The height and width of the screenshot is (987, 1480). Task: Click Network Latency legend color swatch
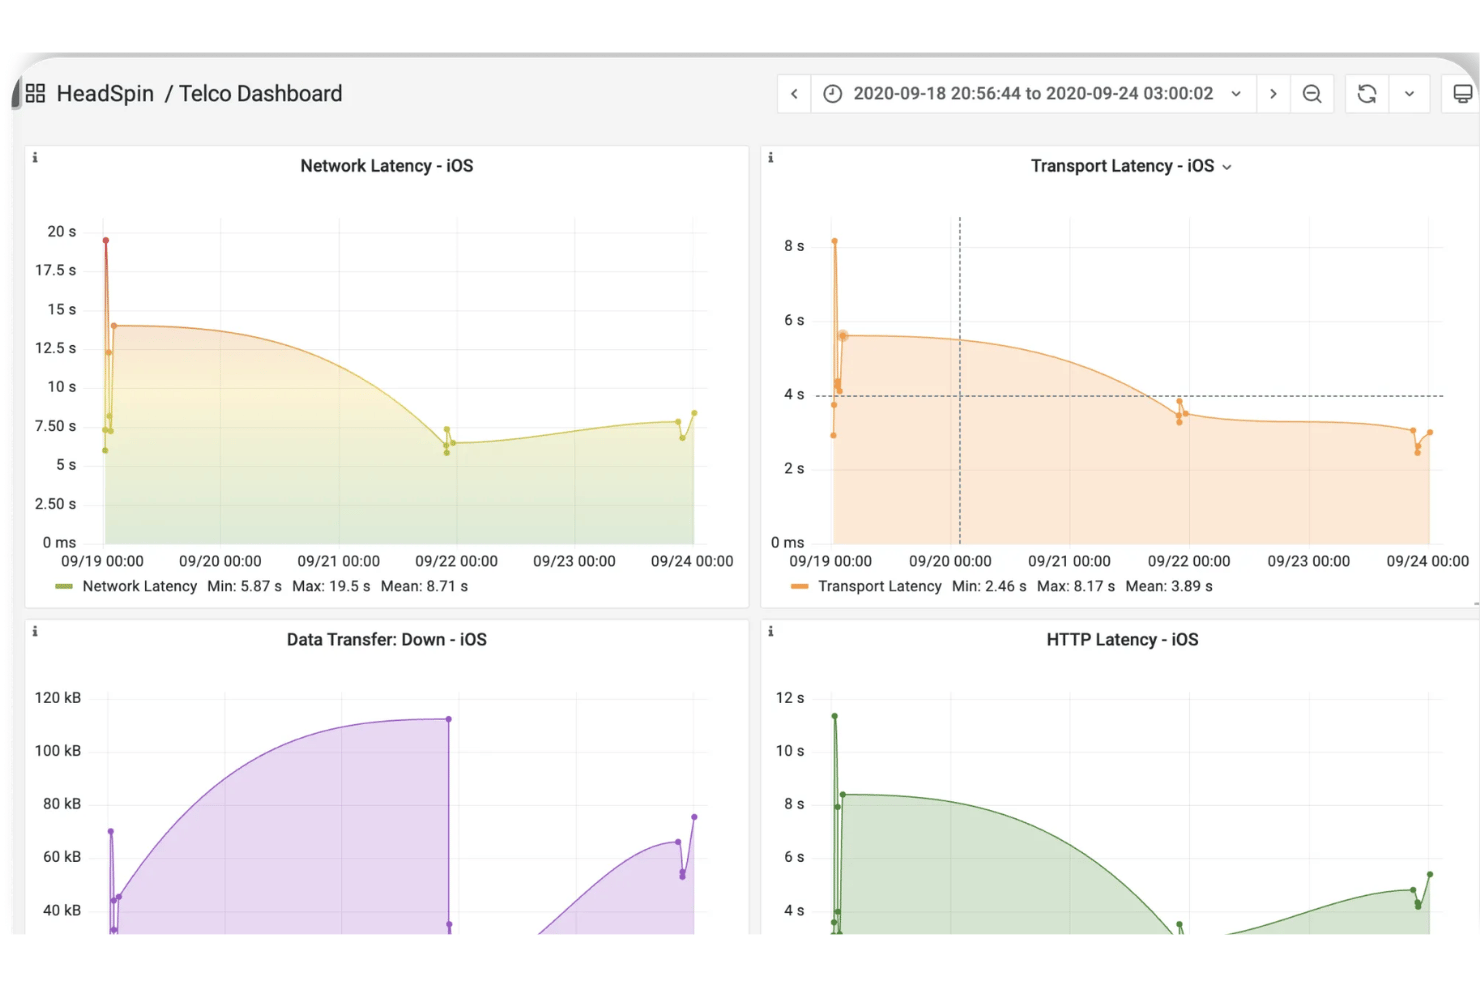click(64, 587)
